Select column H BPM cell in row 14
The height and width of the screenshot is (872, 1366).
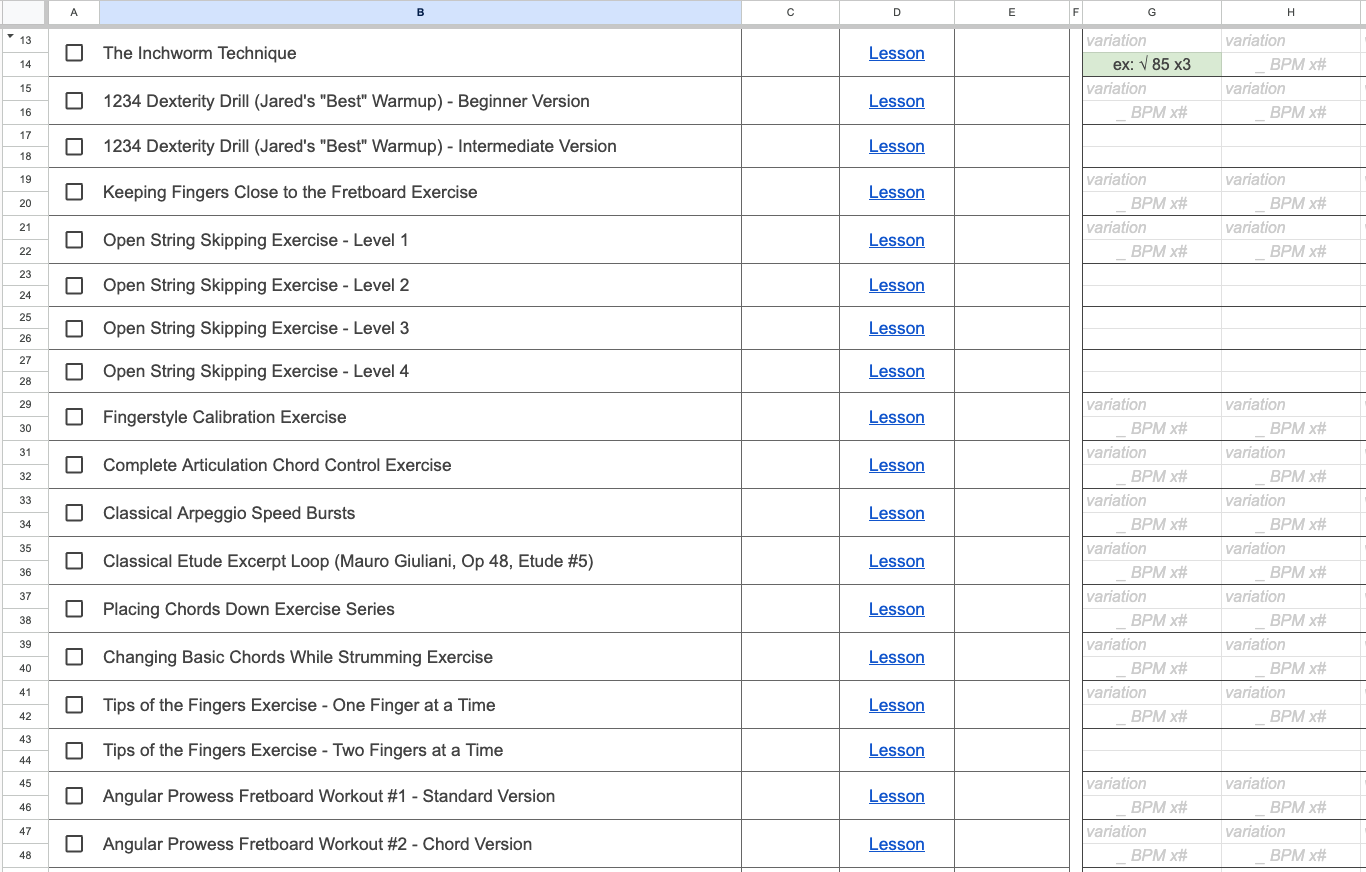pos(1291,64)
